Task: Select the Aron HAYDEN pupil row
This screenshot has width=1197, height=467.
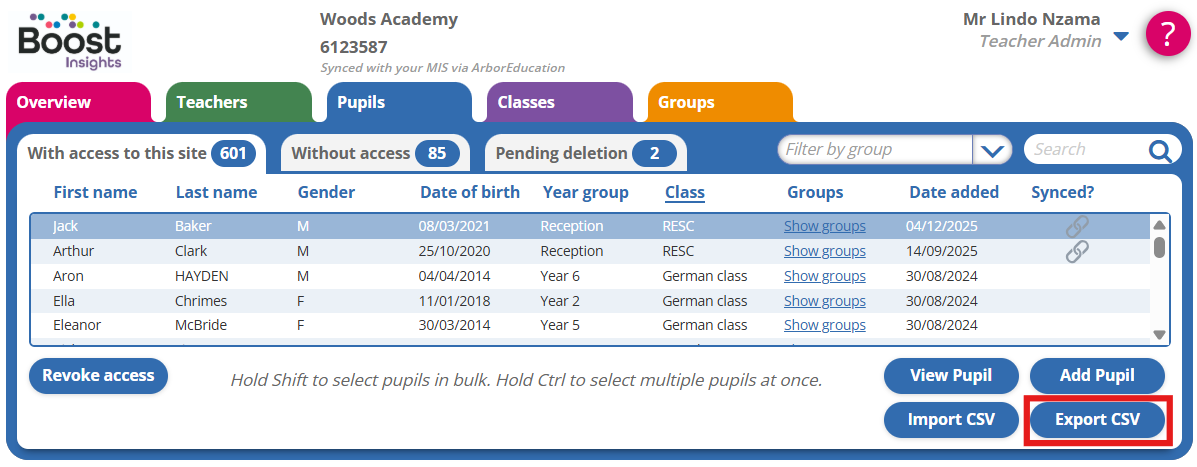Action: point(400,276)
